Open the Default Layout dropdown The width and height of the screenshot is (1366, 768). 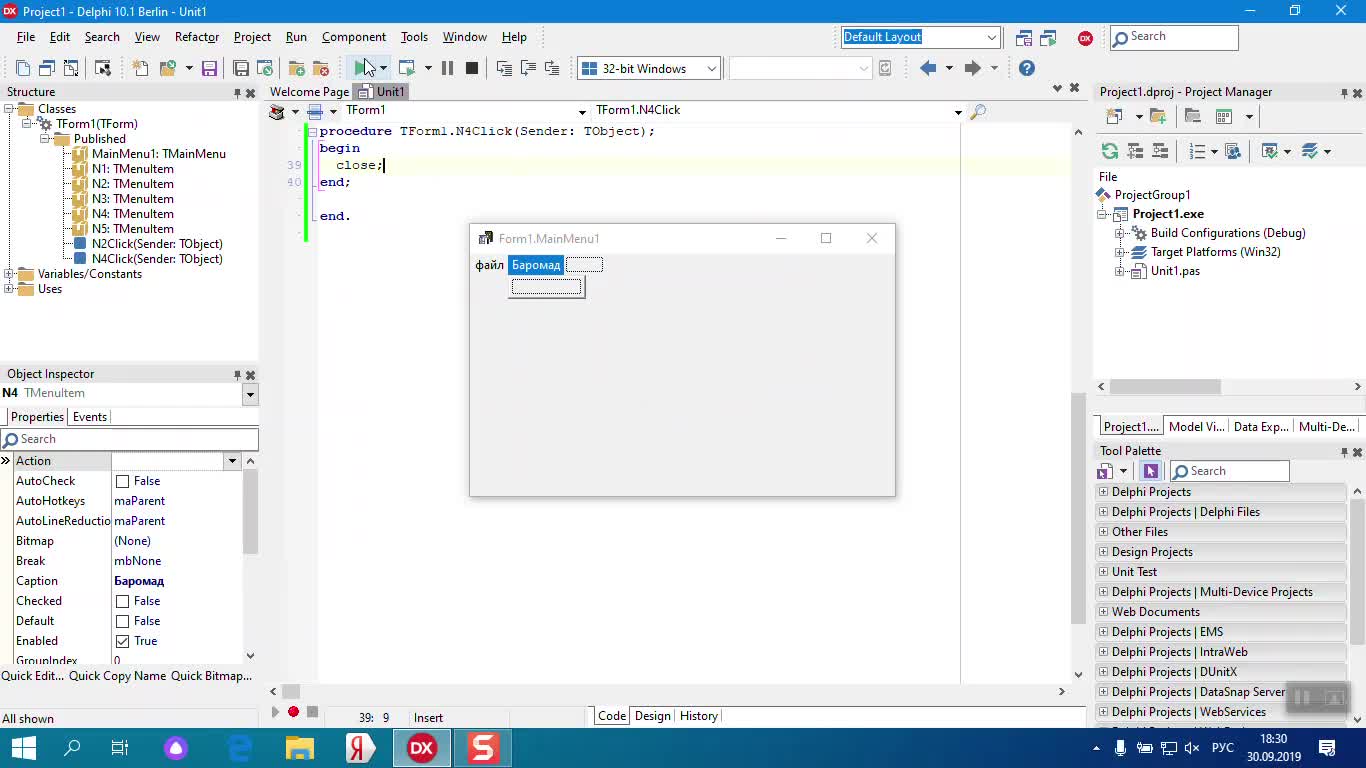[991, 38]
